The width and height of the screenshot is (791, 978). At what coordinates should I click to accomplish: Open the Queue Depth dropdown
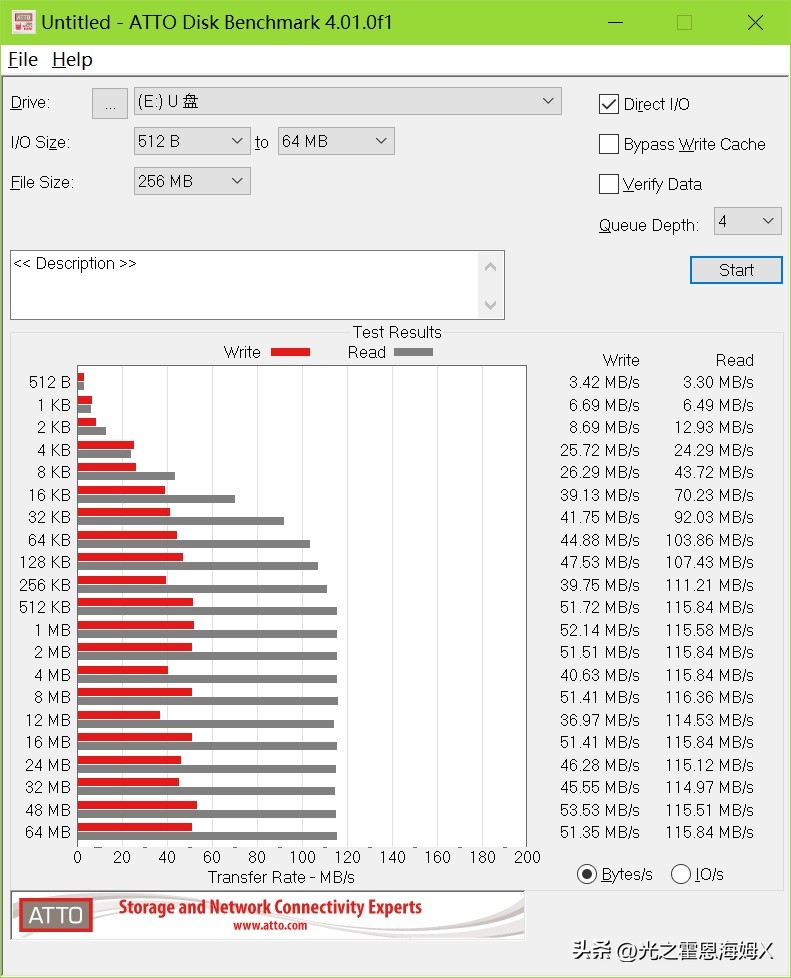[747, 221]
